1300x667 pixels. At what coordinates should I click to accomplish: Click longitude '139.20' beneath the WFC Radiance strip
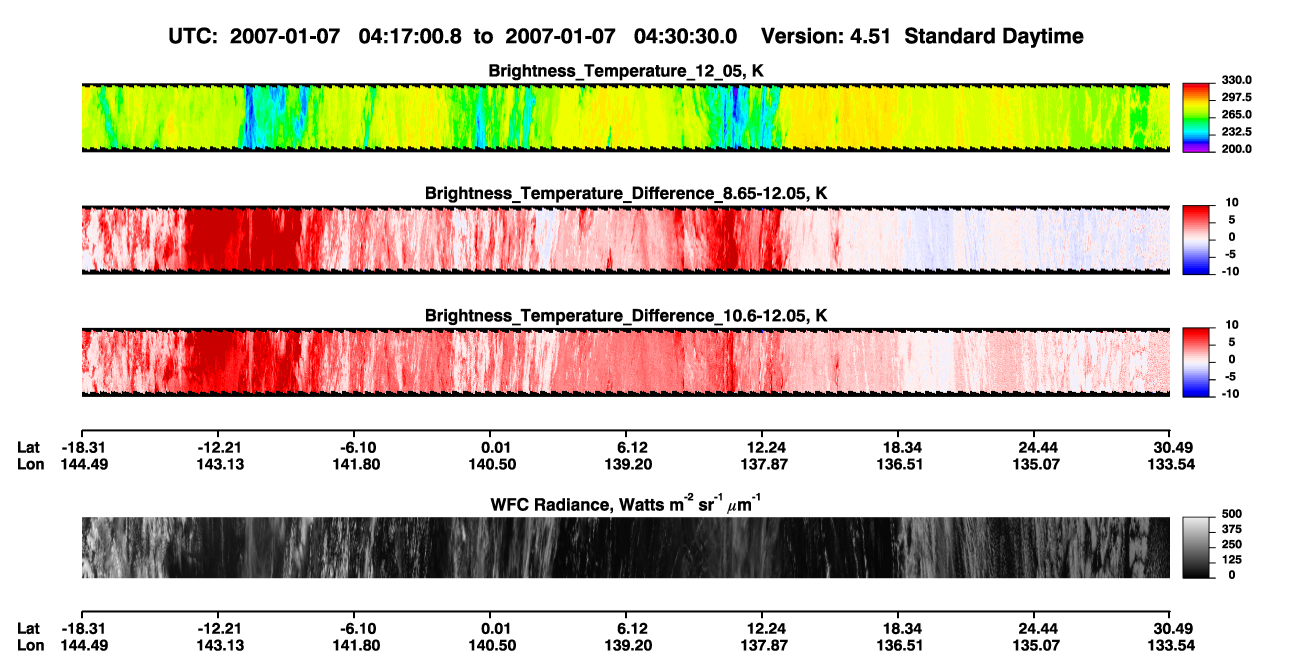click(x=628, y=645)
